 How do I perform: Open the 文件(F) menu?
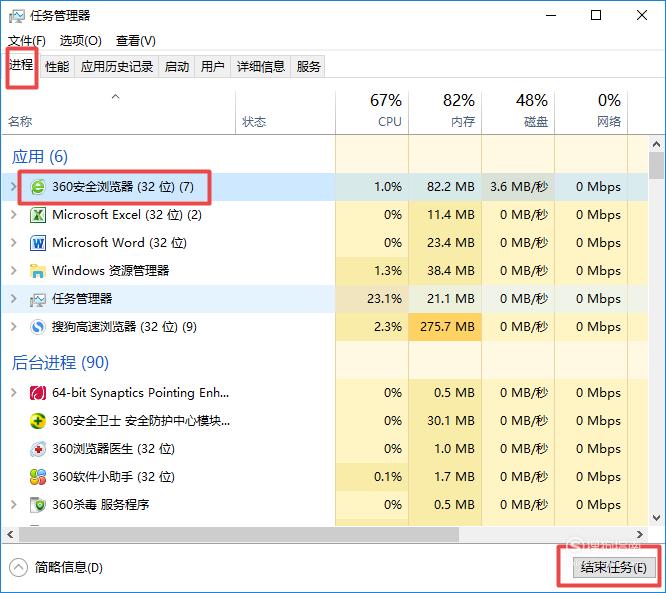click(x=27, y=41)
